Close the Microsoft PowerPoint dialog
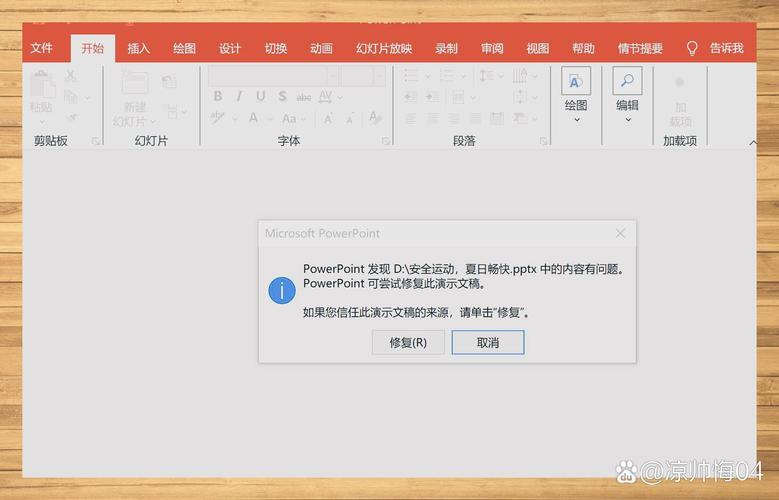 pos(620,233)
